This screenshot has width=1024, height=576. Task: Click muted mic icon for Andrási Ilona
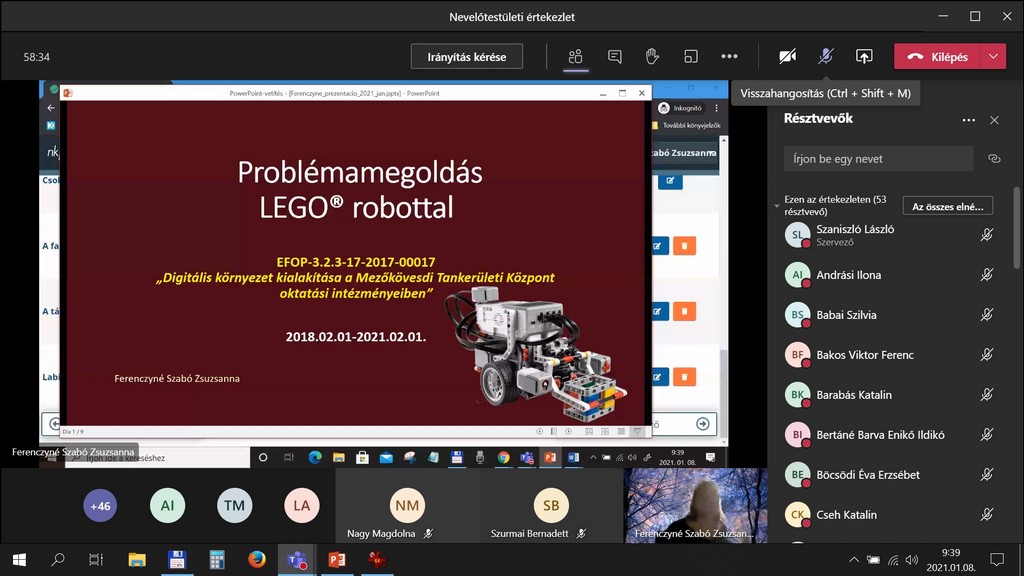tap(987, 275)
